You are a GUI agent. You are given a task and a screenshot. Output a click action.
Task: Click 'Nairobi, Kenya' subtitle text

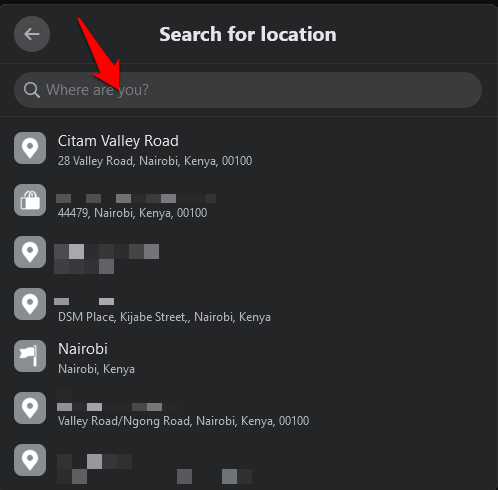point(96,369)
